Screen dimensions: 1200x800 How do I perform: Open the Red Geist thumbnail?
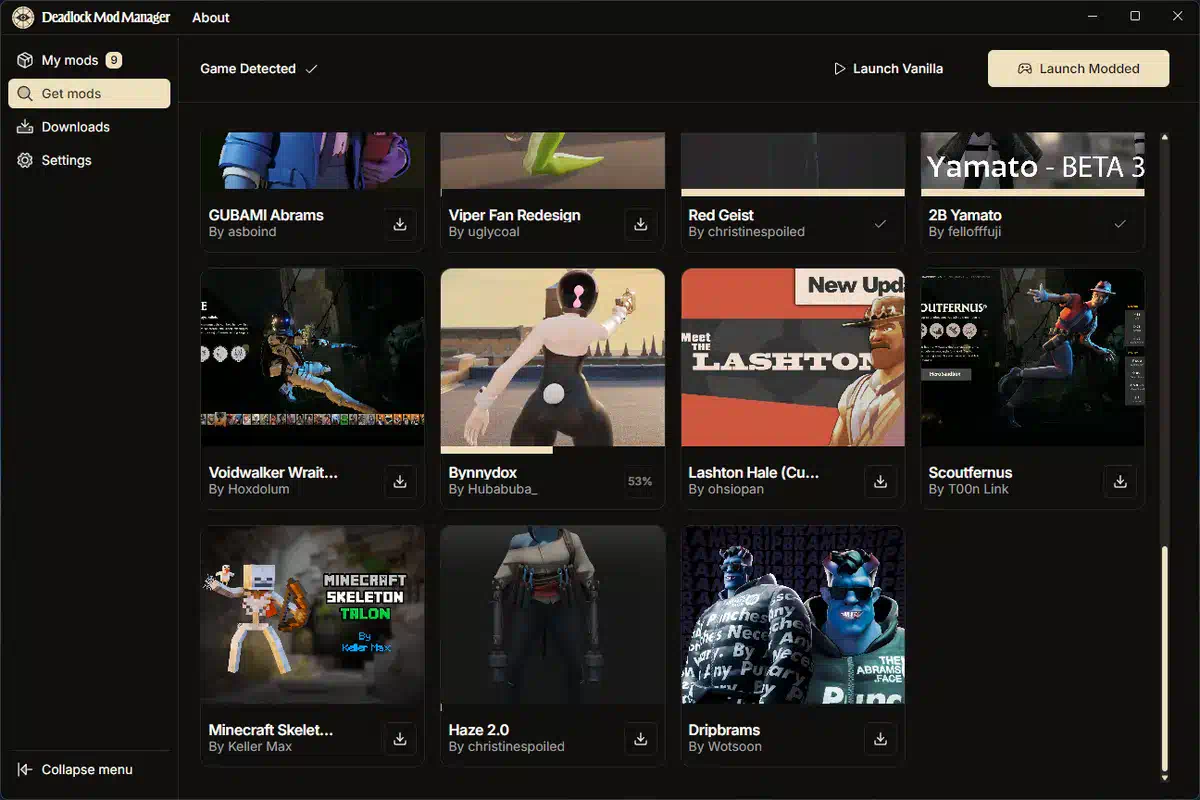(793, 161)
